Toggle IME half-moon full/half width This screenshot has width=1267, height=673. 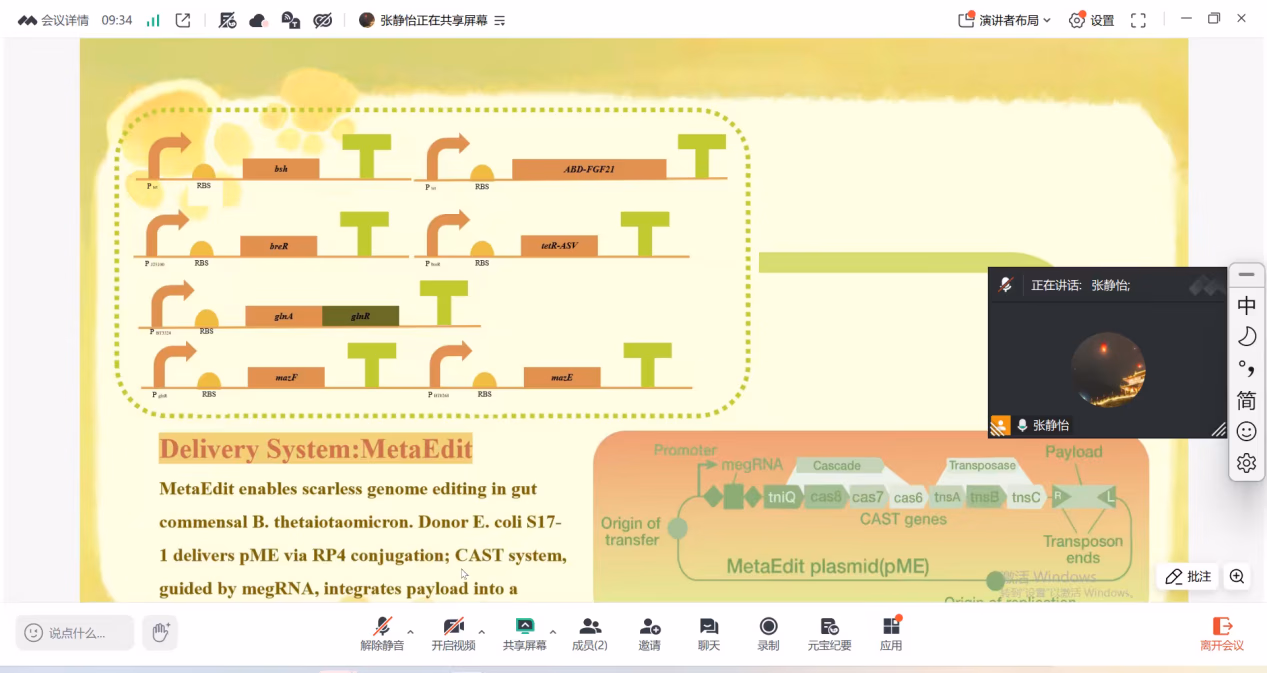click(1246, 337)
